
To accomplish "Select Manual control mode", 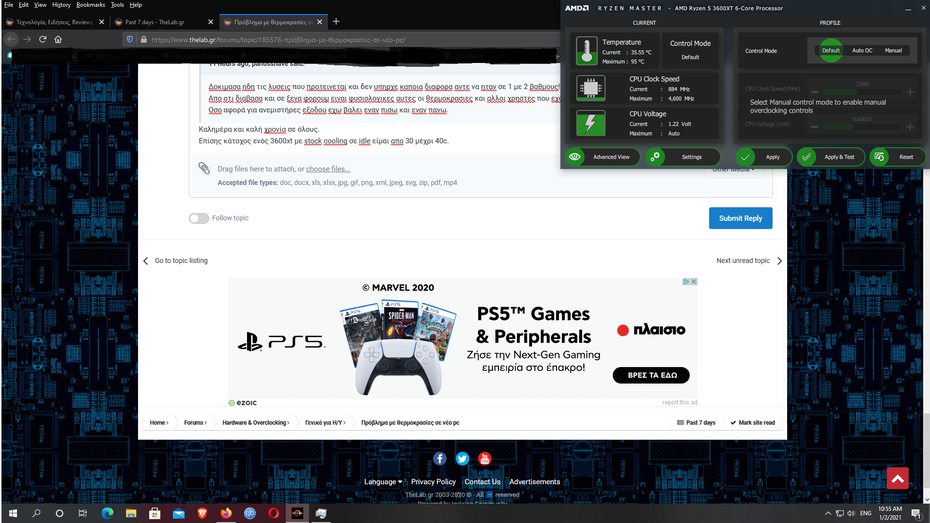I will [x=893, y=51].
